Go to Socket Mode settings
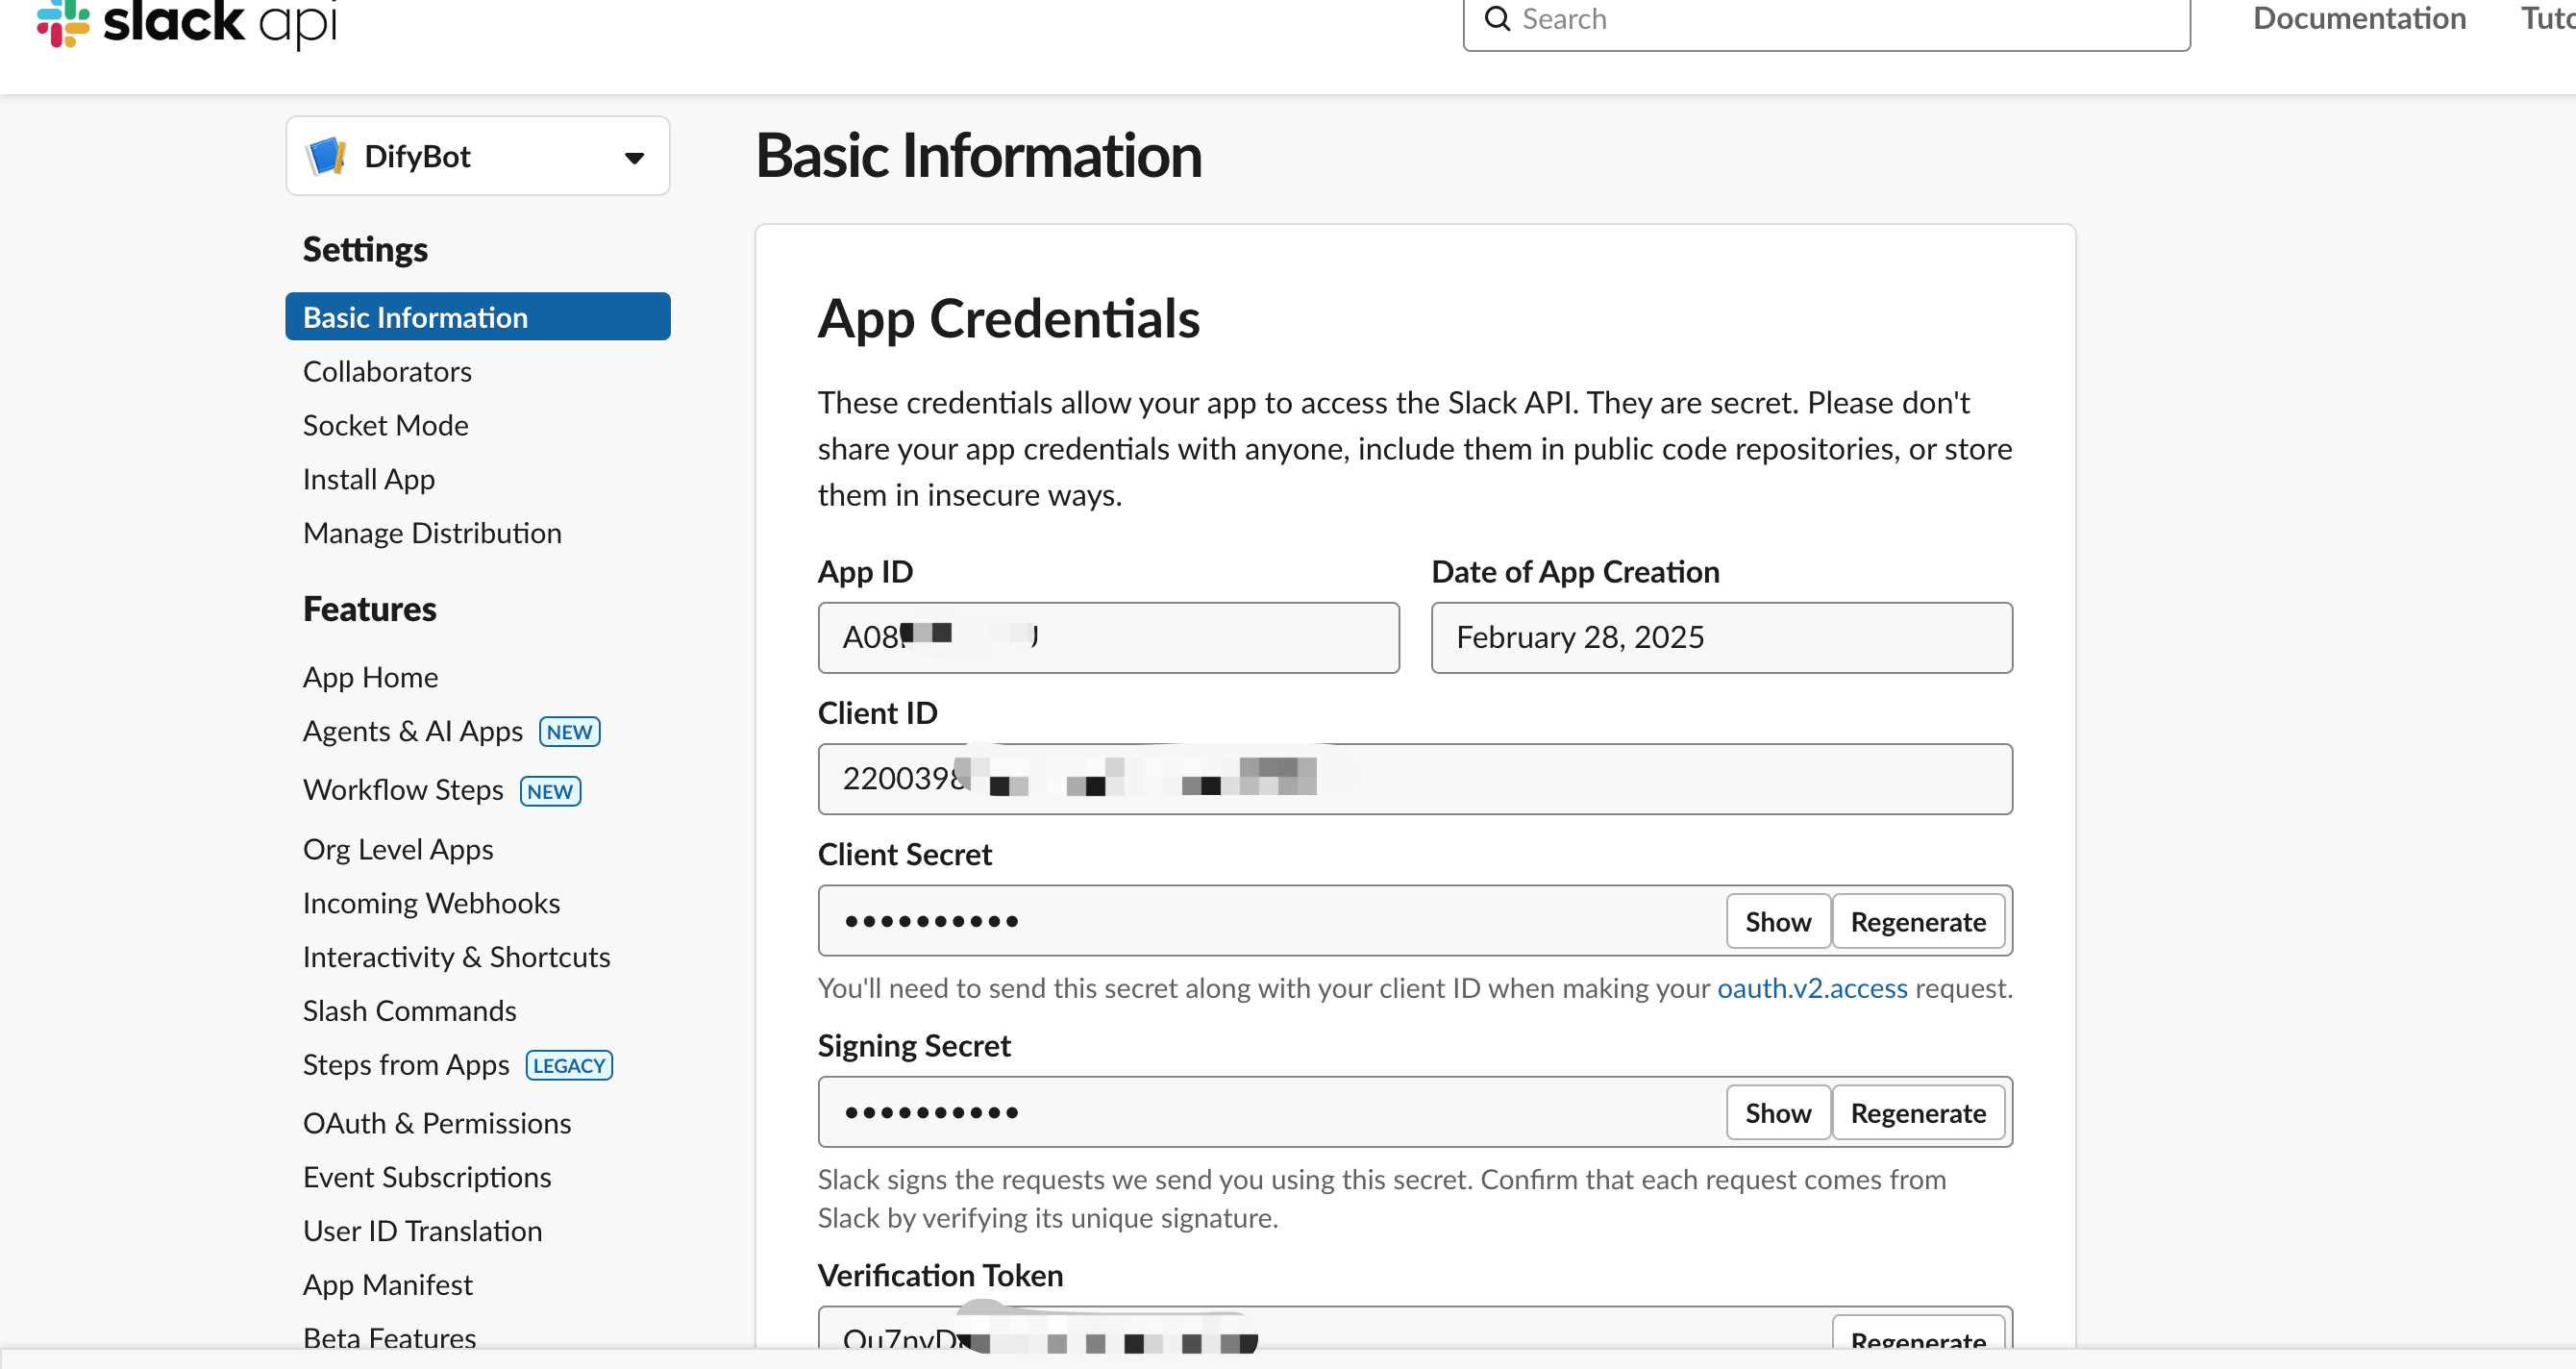 (x=385, y=425)
